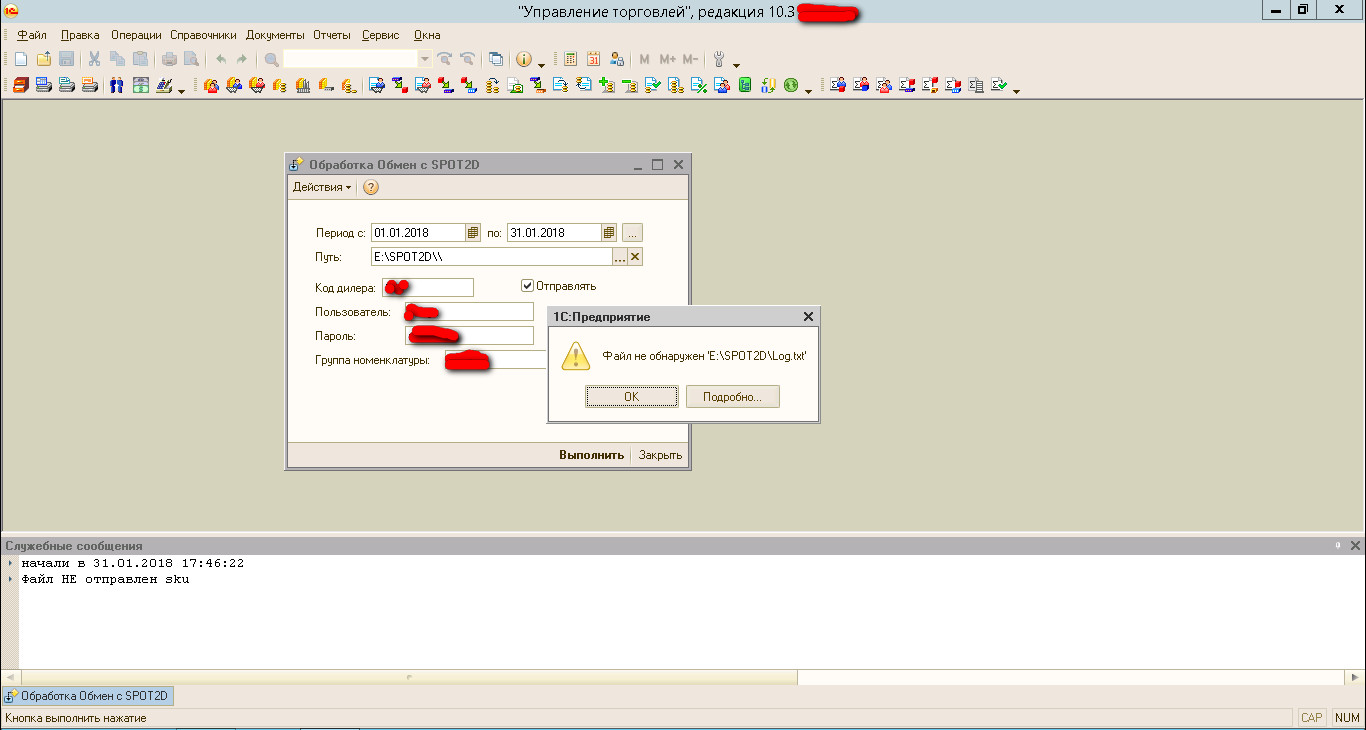Open the Calculator icon
This screenshot has height=730, width=1366.
click(x=570, y=59)
